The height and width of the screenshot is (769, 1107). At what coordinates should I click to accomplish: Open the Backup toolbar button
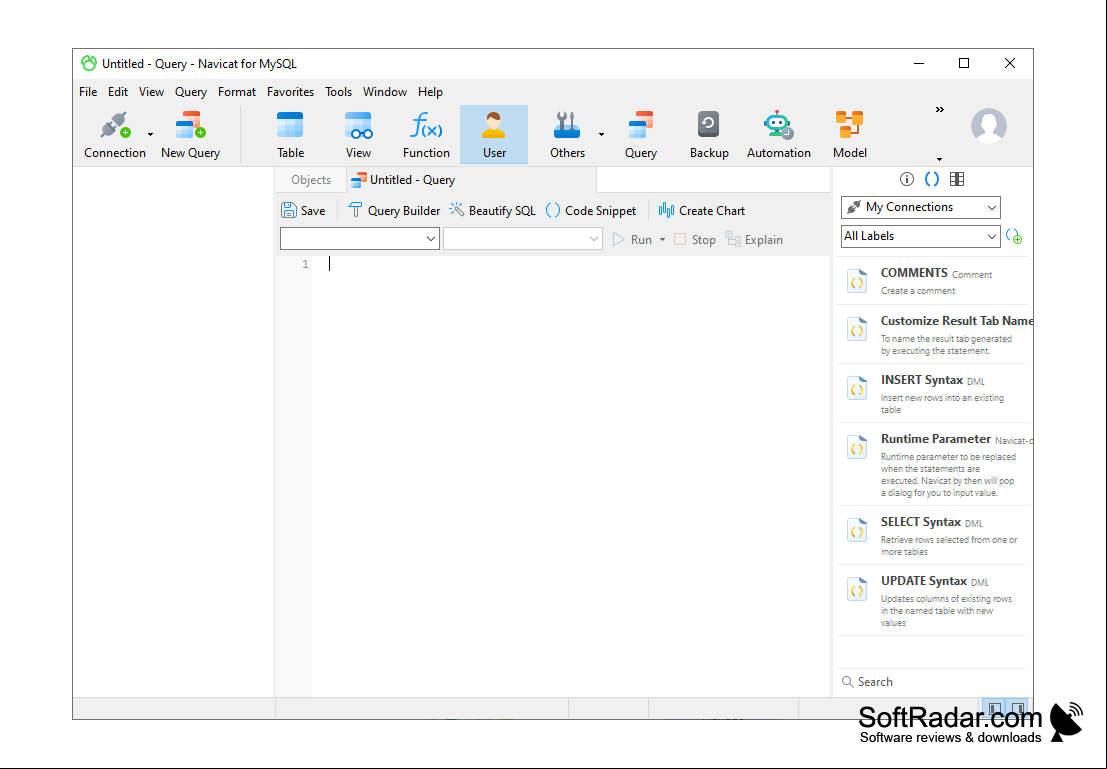(x=709, y=134)
